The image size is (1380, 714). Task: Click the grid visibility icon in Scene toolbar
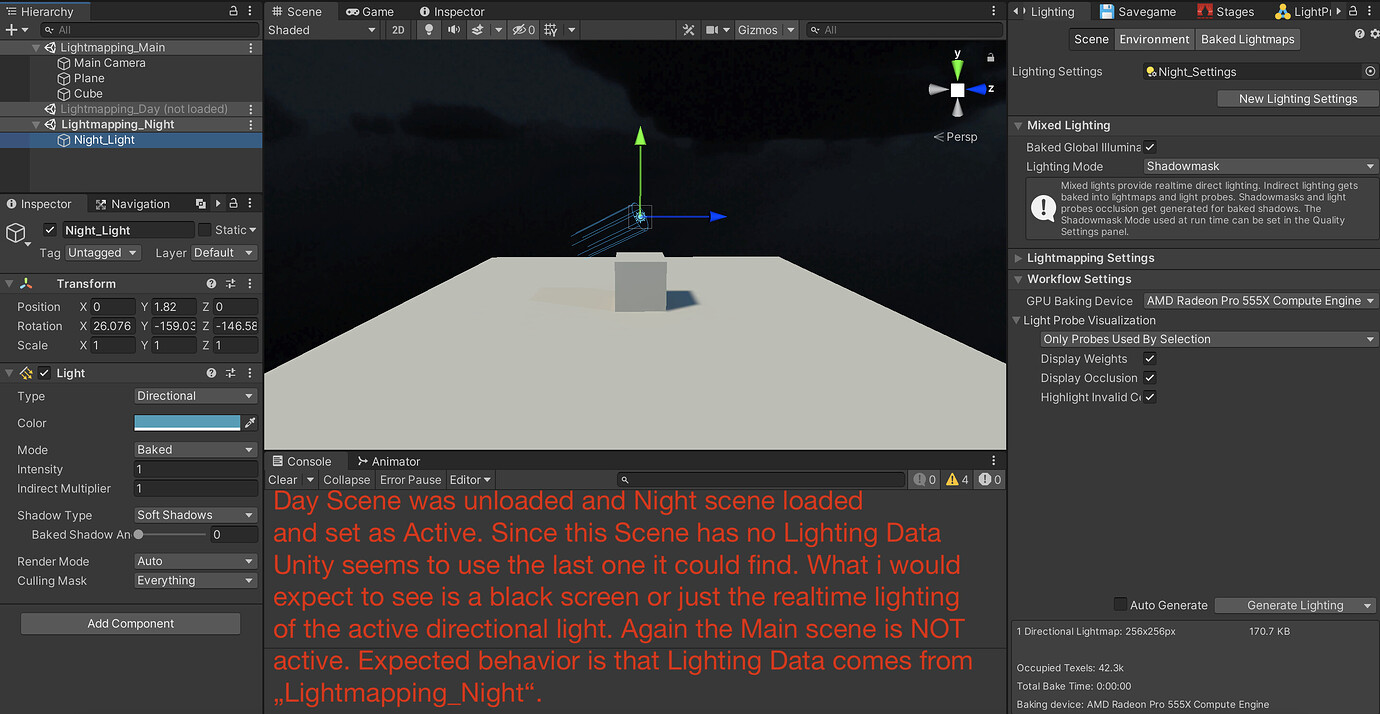(x=551, y=29)
